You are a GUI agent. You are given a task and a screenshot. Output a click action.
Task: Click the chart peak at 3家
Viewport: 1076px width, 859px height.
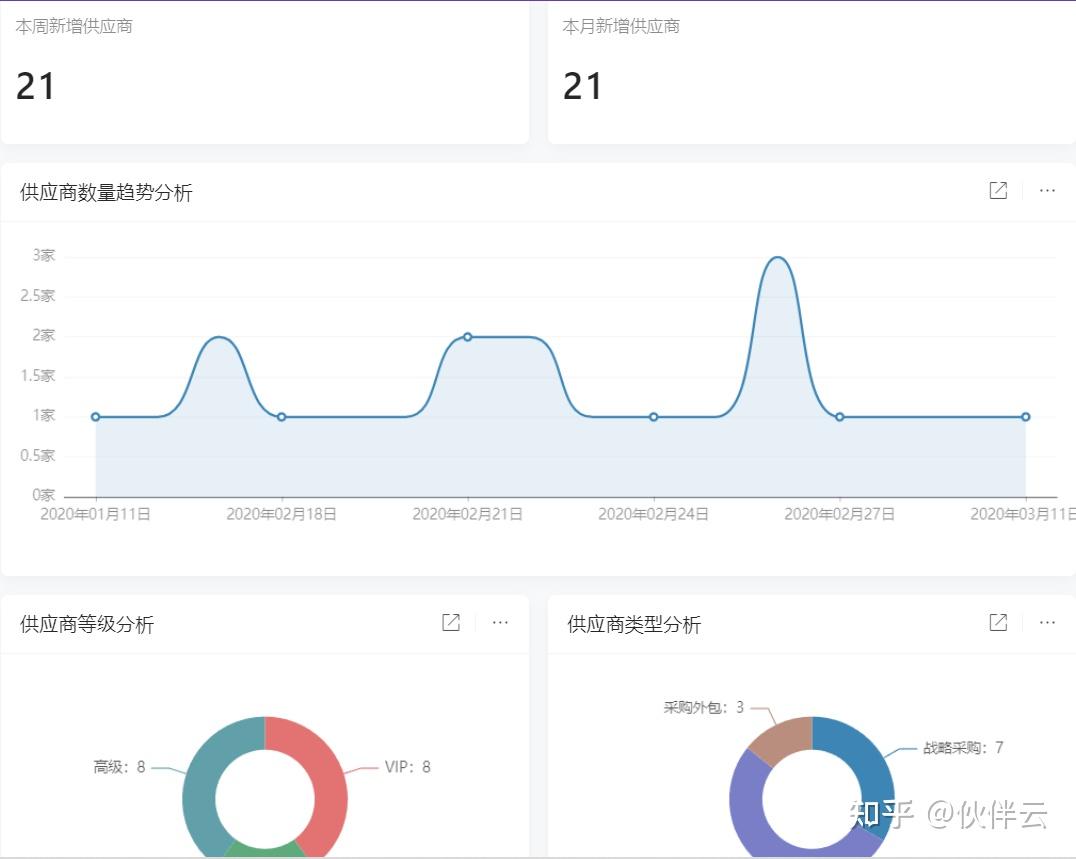(x=777, y=258)
